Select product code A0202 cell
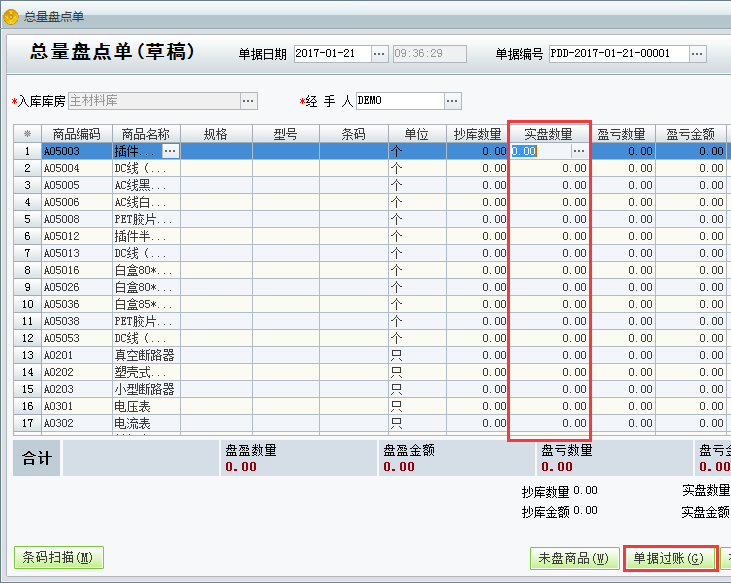 [77, 372]
